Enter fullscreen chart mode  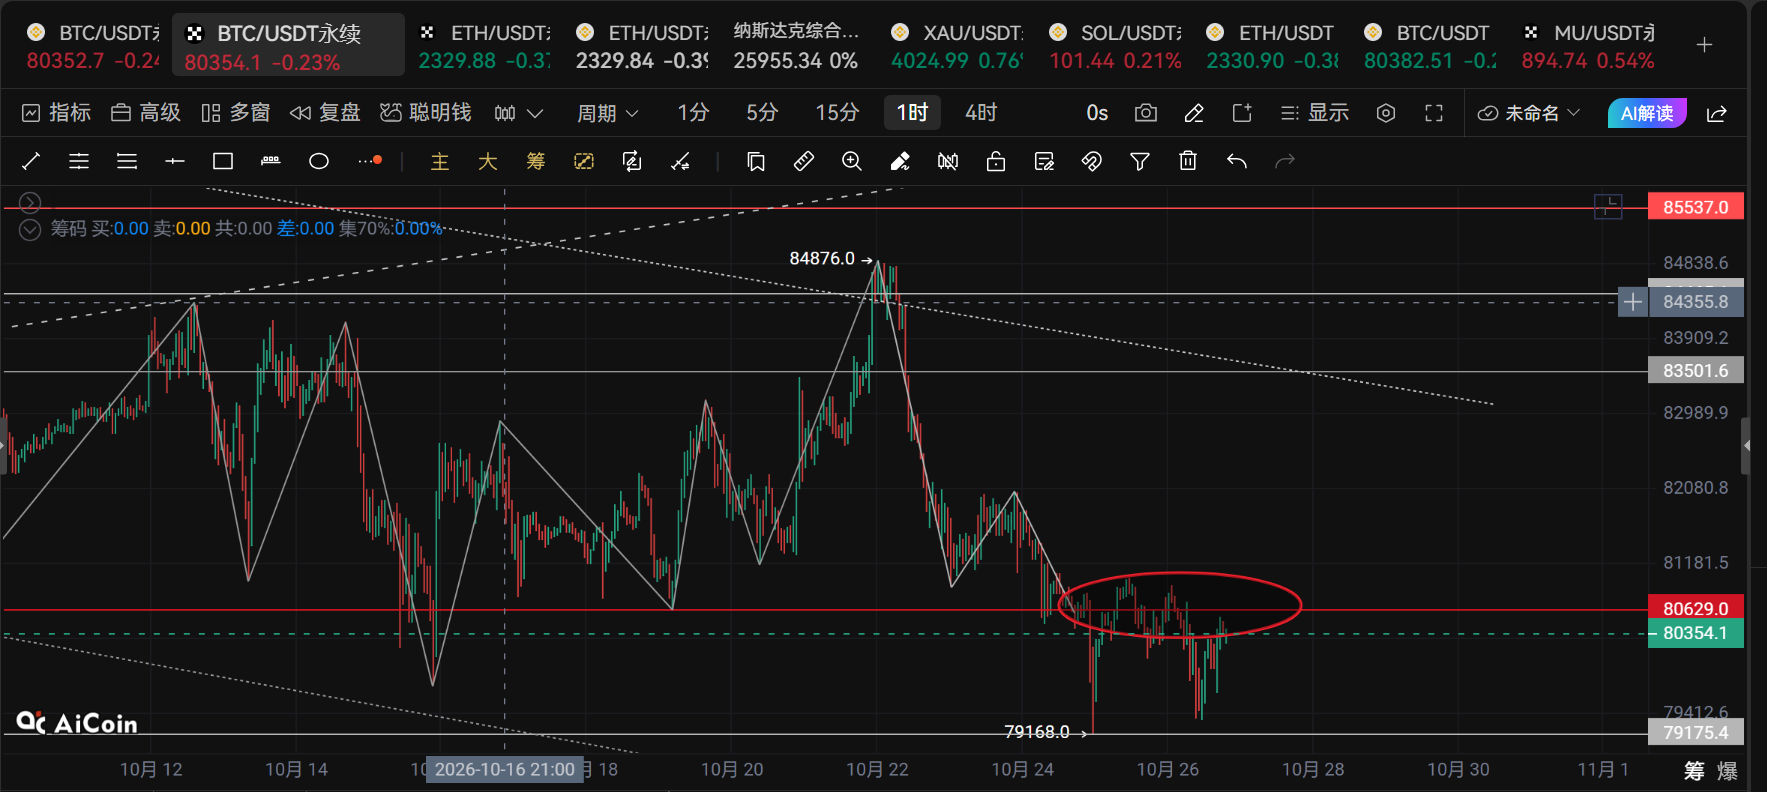[1434, 113]
